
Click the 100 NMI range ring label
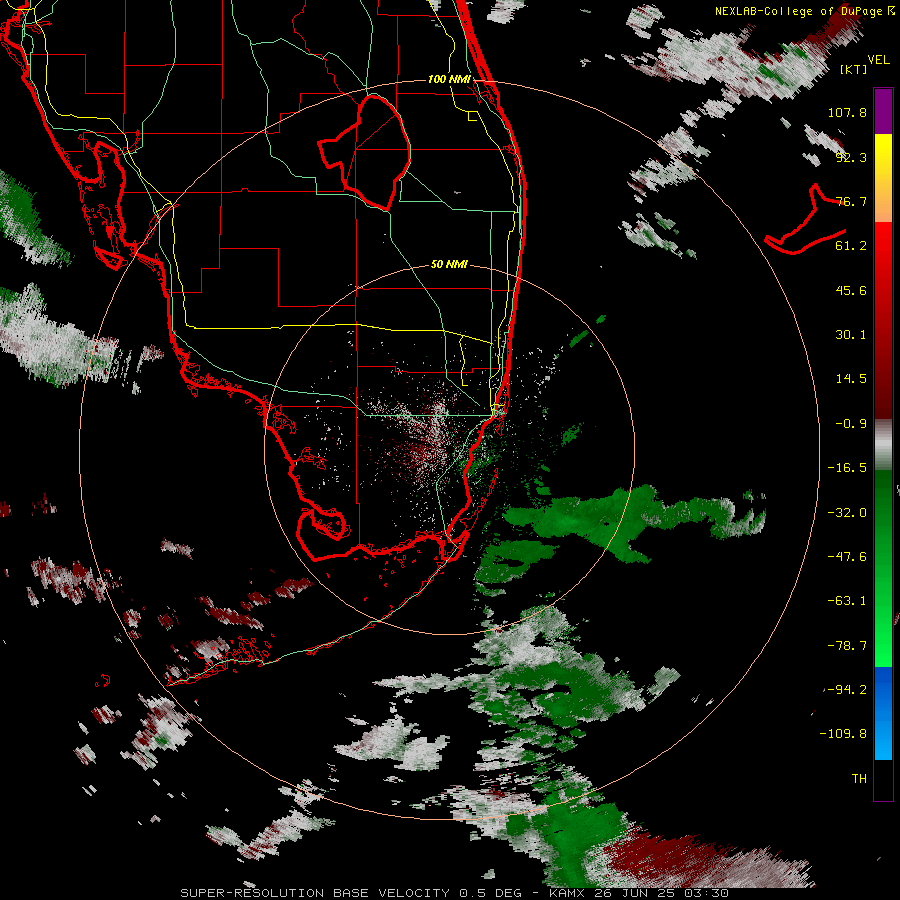pyautogui.click(x=449, y=79)
